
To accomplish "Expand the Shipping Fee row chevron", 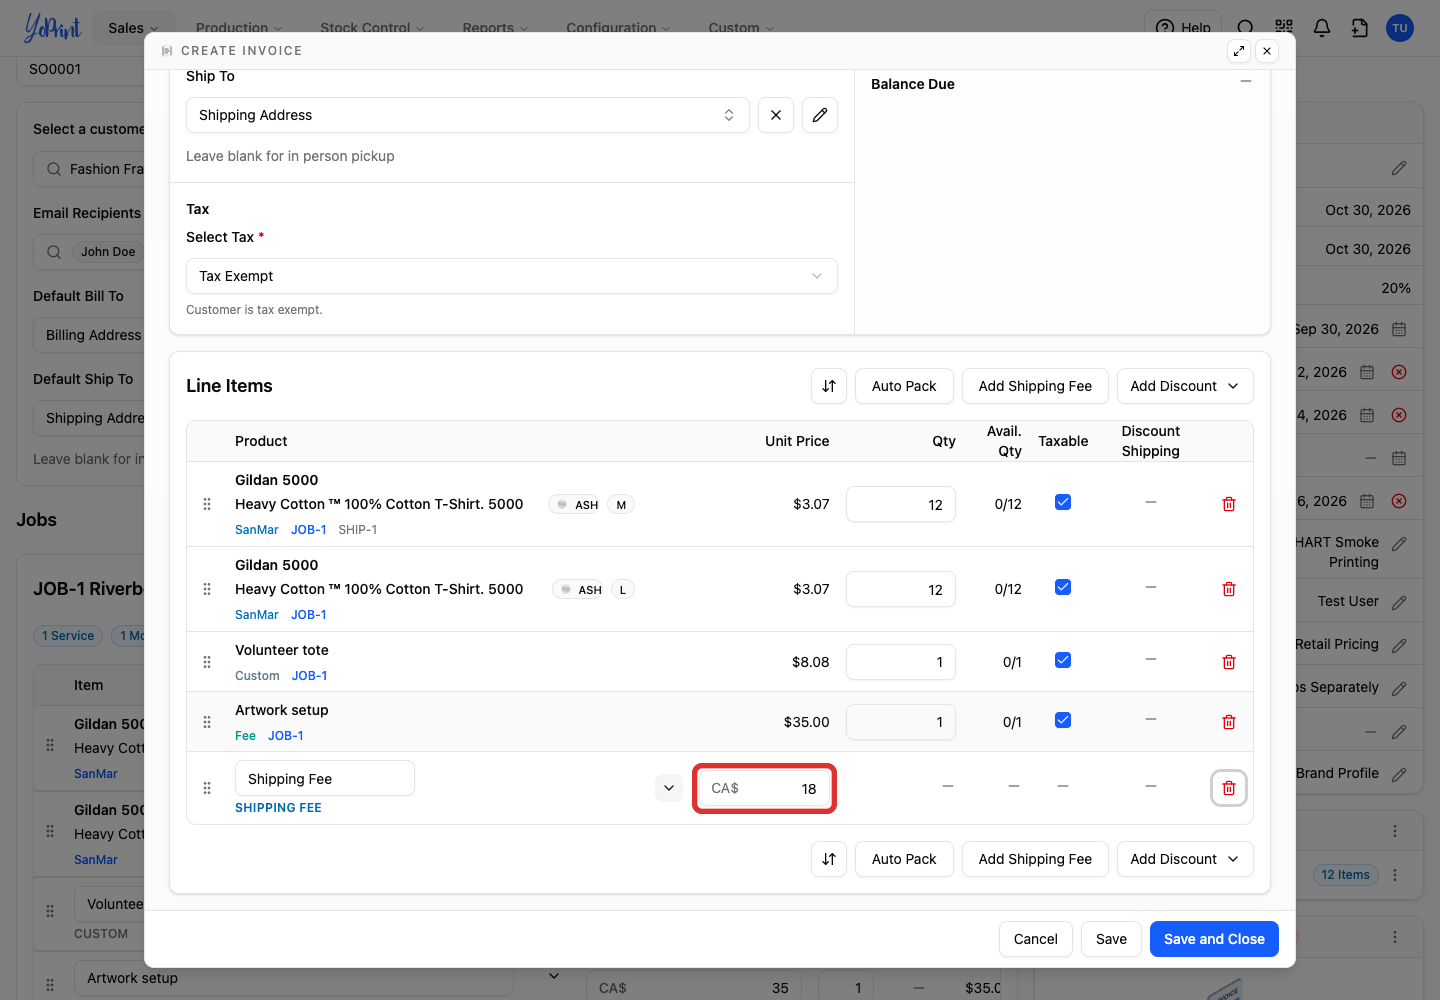I will (x=669, y=788).
